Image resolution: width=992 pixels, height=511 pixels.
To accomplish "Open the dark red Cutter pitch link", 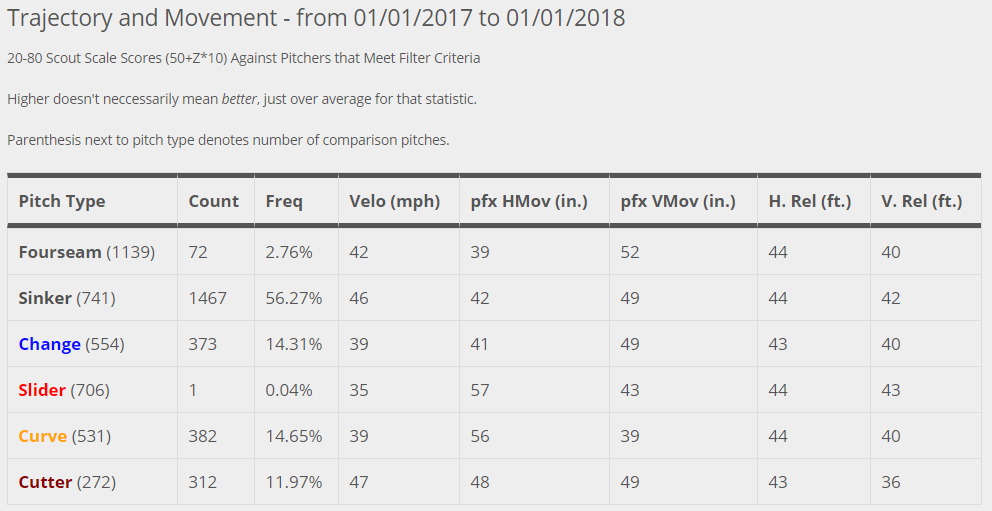I will pyautogui.click(x=45, y=482).
